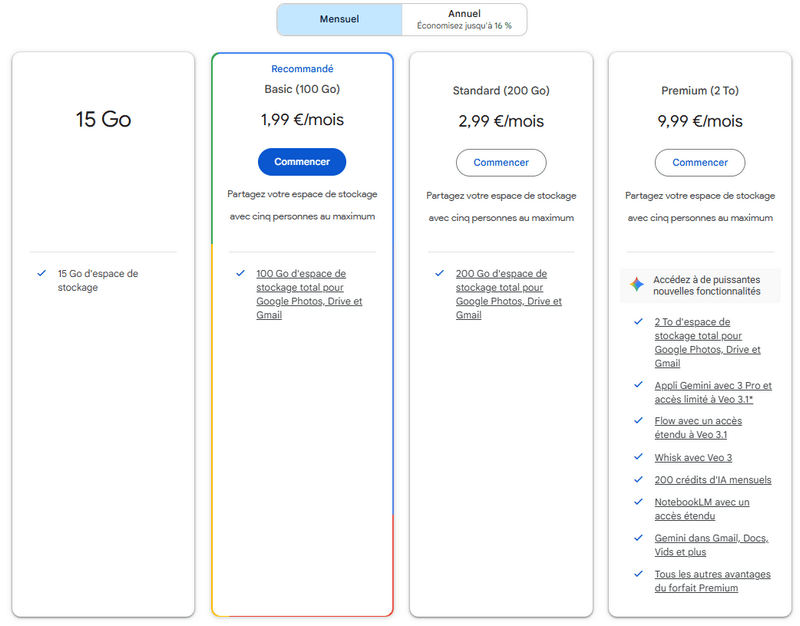This screenshot has width=800, height=626.
Task: Switch to Annuel billing tab
Action: [464, 19]
